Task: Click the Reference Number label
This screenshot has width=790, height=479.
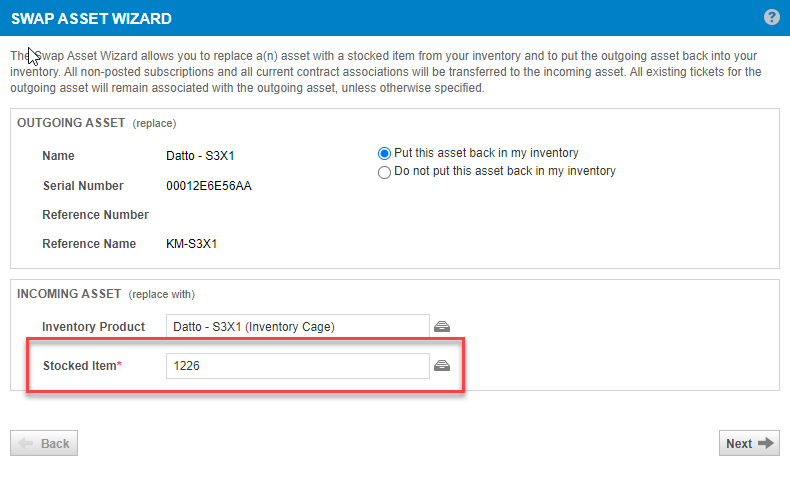Action: click(95, 215)
